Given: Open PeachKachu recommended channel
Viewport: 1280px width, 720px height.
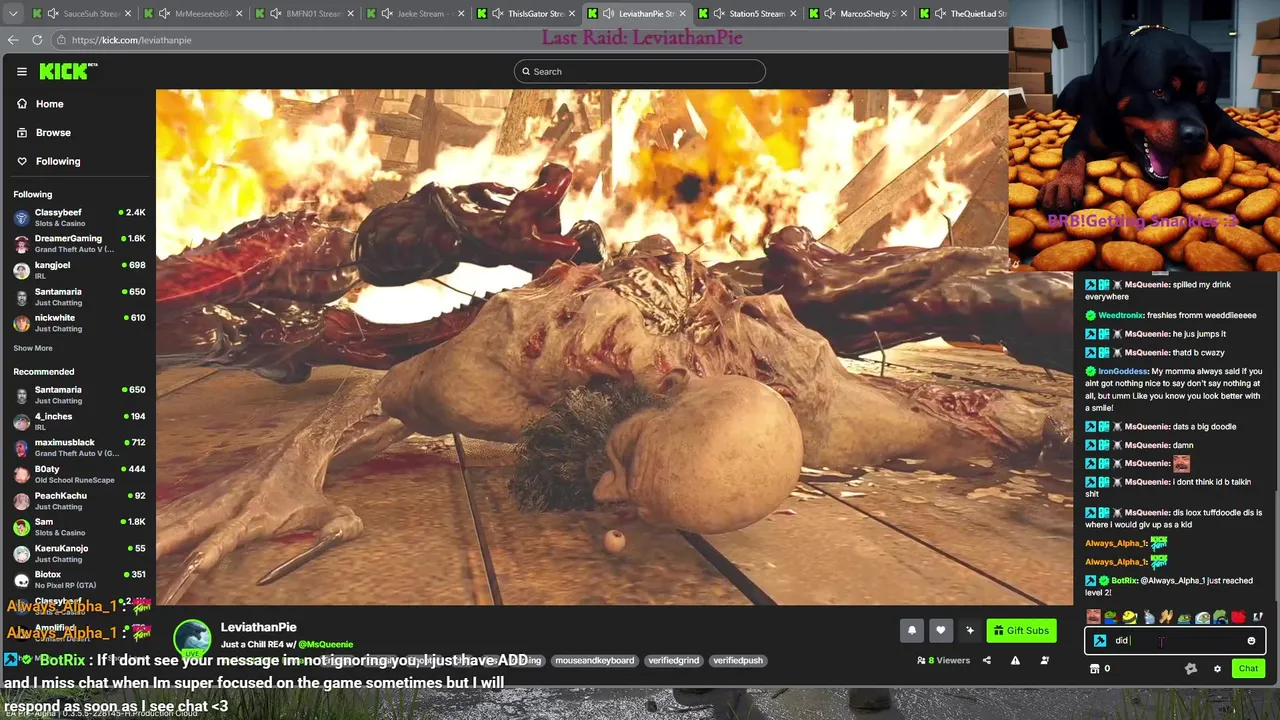Looking at the screenshot, I should [x=78, y=500].
